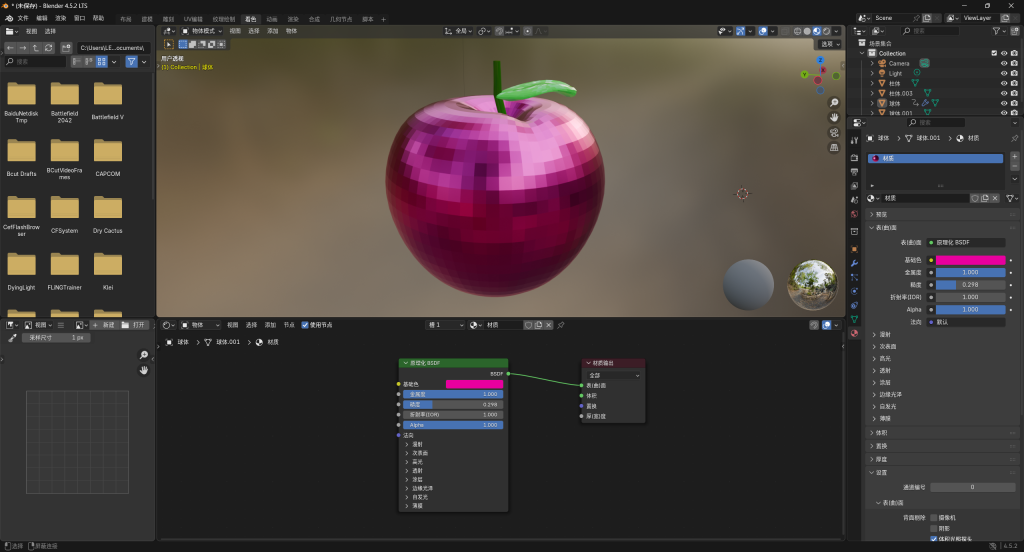Open the Material properties tab icon

pos(854,333)
